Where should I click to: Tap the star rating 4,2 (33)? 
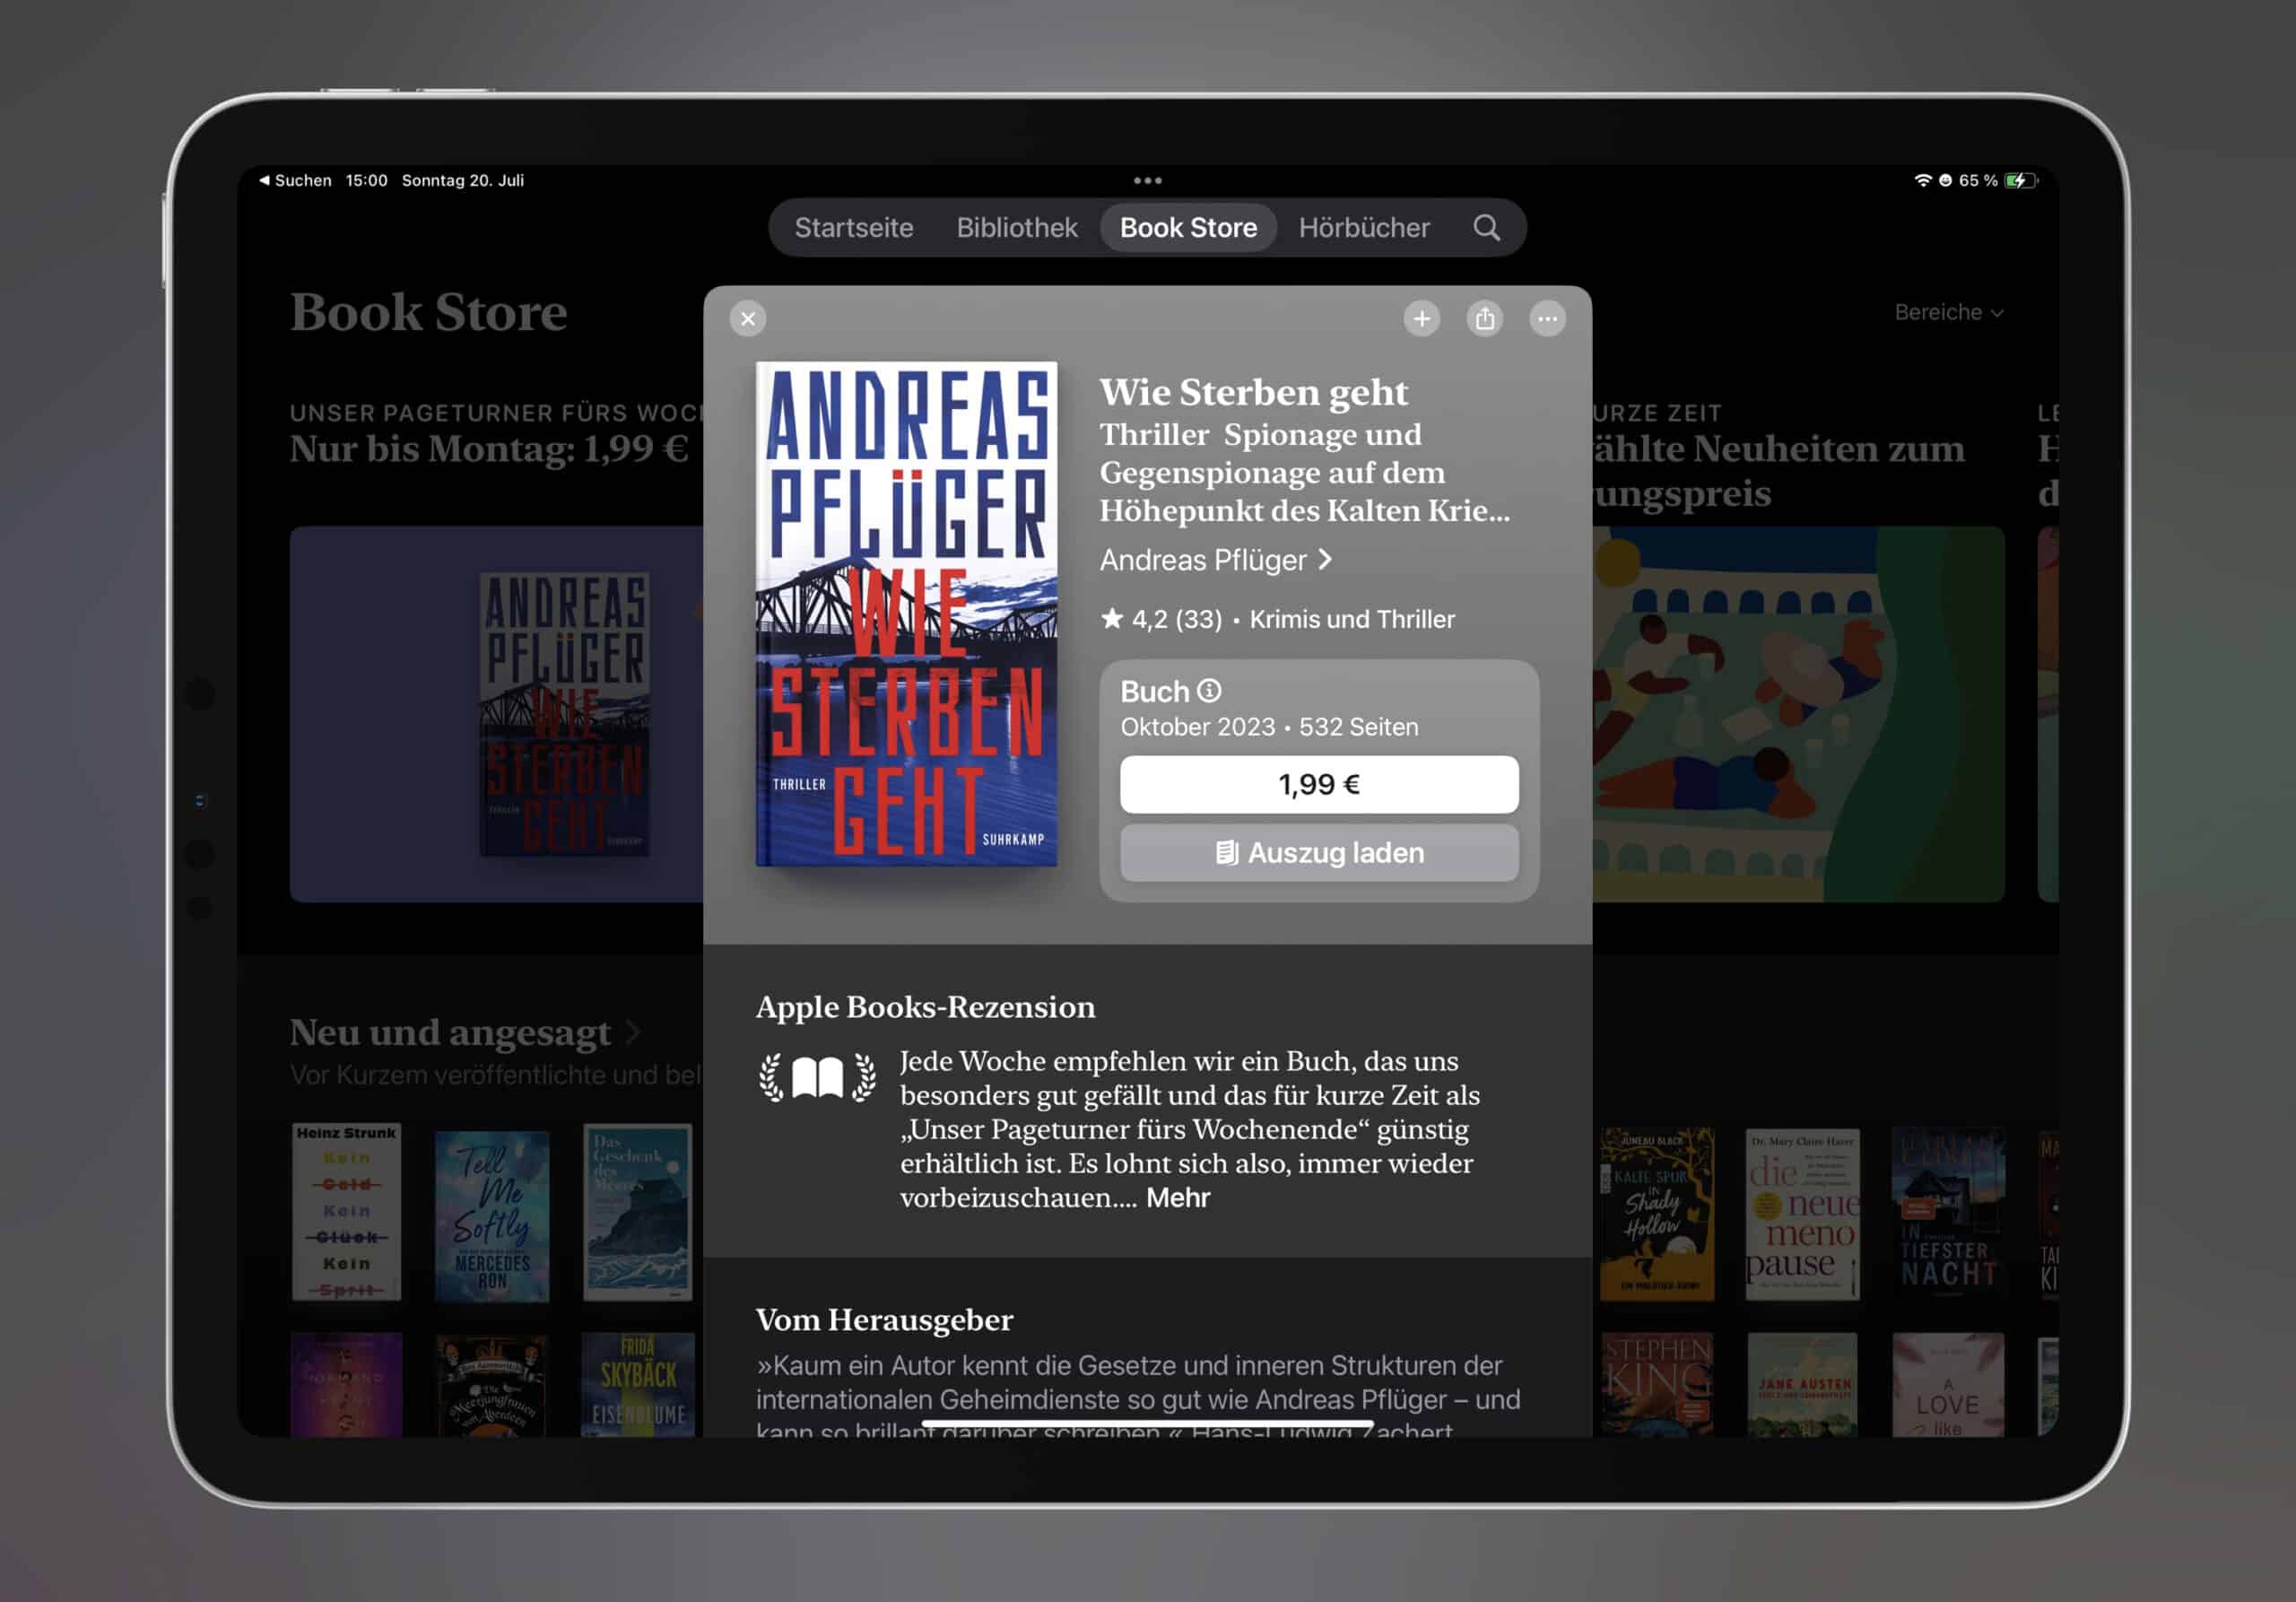point(1161,619)
